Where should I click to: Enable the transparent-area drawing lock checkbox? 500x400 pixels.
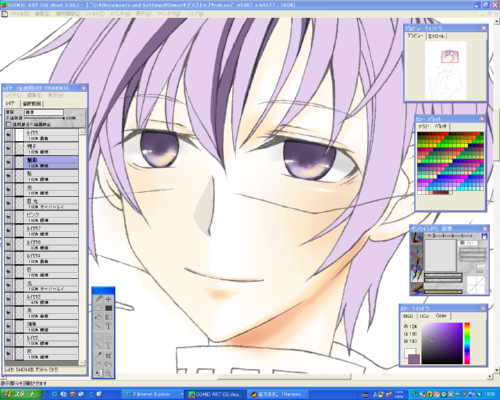point(9,124)
